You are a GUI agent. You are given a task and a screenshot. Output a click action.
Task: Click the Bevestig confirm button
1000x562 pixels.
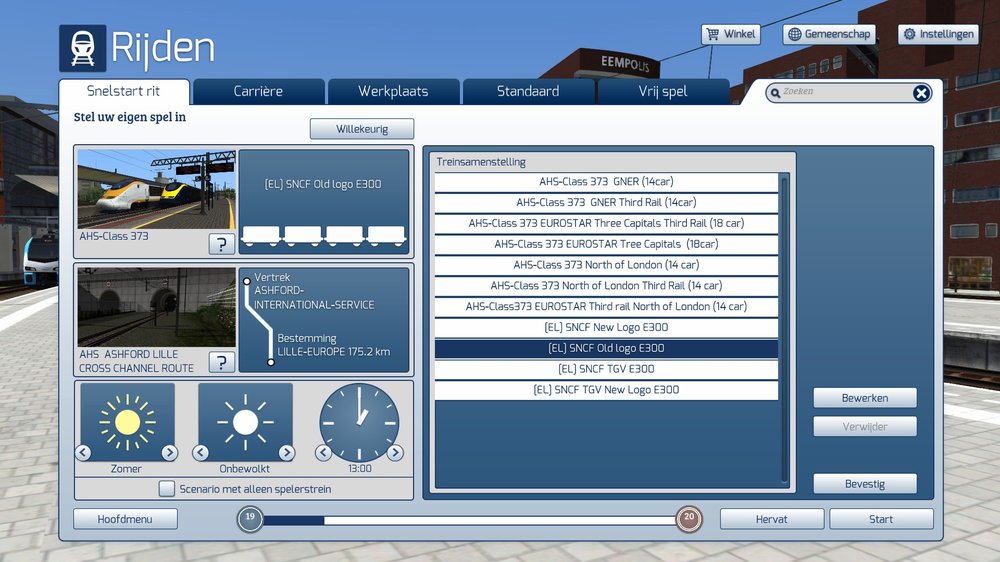[x=865, y=484]
